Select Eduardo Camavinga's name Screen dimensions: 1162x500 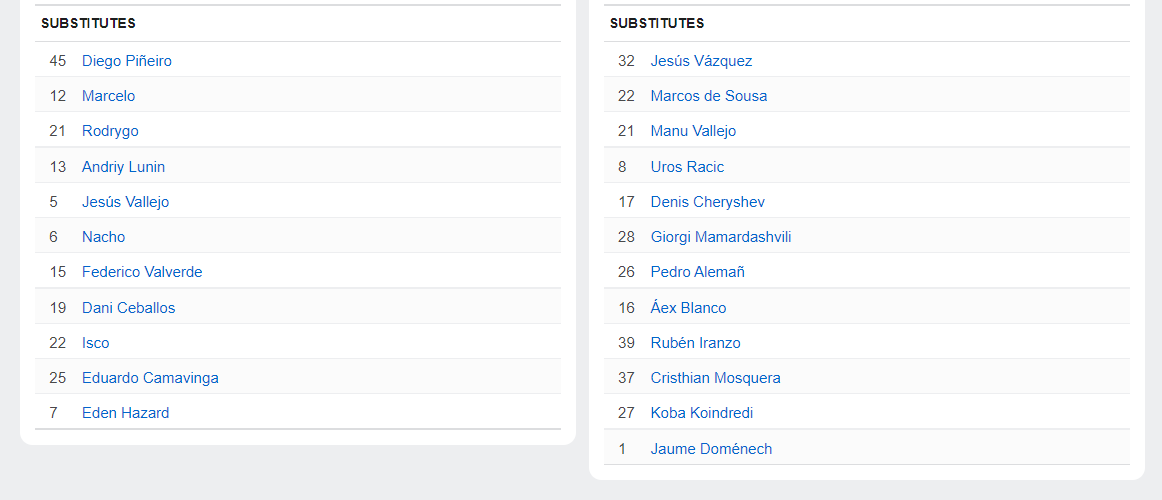[x=150, y=378]
